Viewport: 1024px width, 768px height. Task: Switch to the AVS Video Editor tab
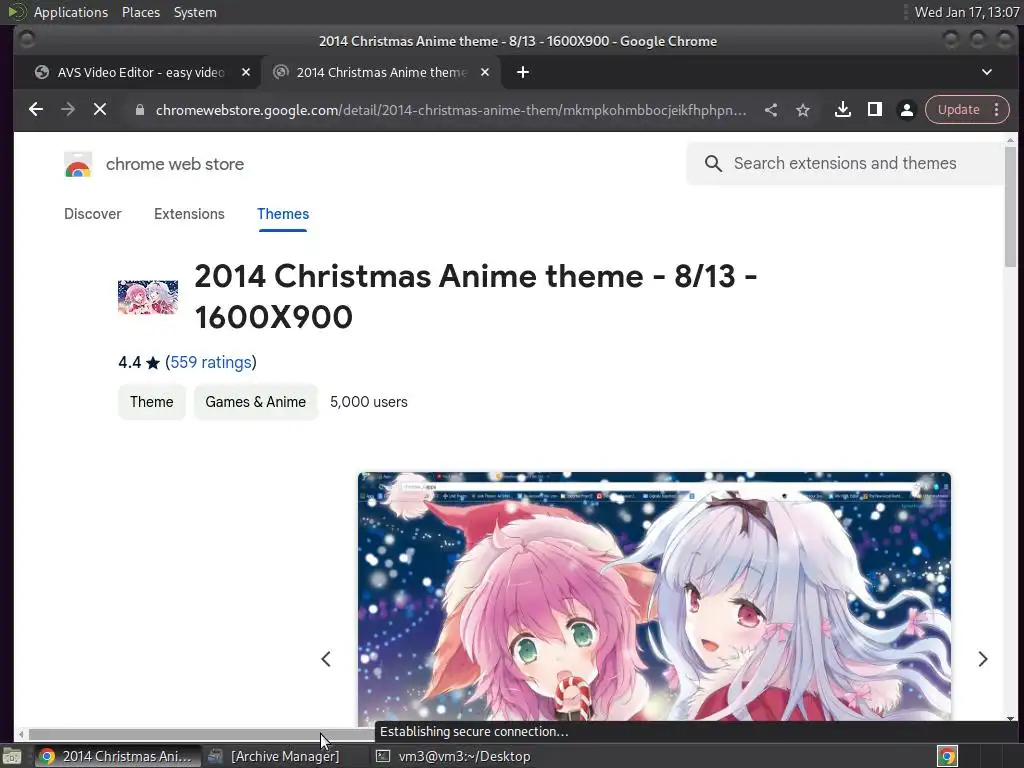click(x=139, y=72)
